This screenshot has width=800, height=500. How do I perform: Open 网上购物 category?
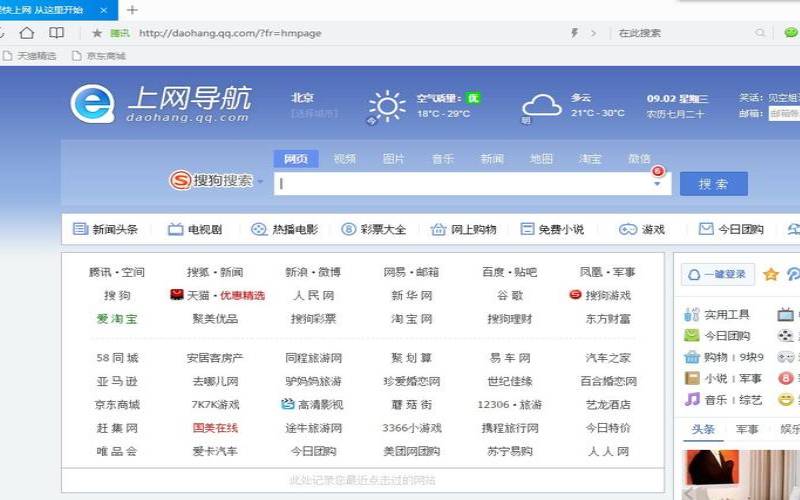click(x=463, y=229)
